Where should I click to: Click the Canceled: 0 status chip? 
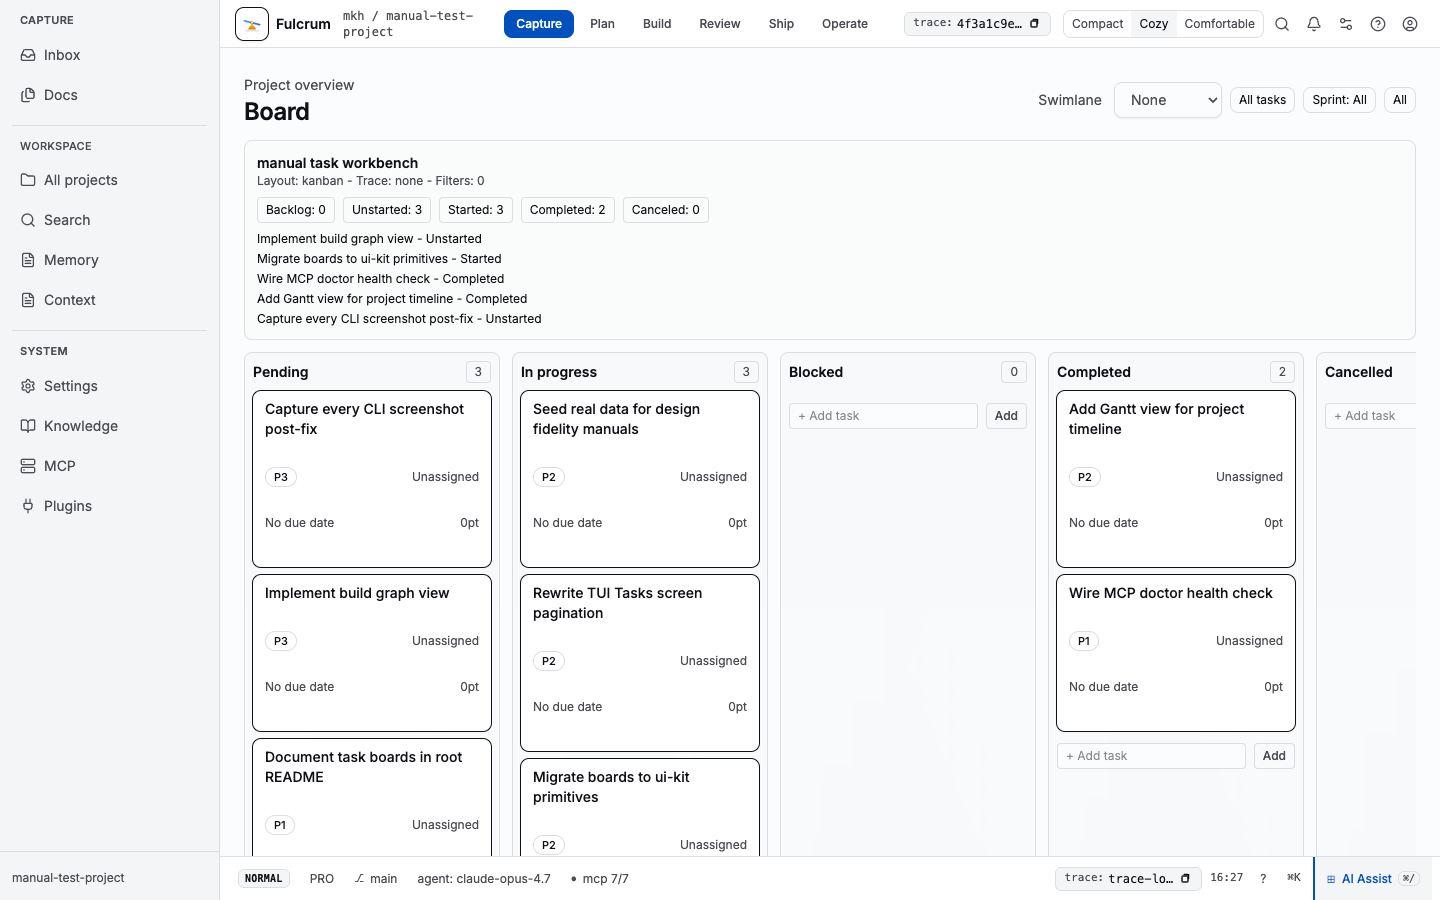point(666,210)
